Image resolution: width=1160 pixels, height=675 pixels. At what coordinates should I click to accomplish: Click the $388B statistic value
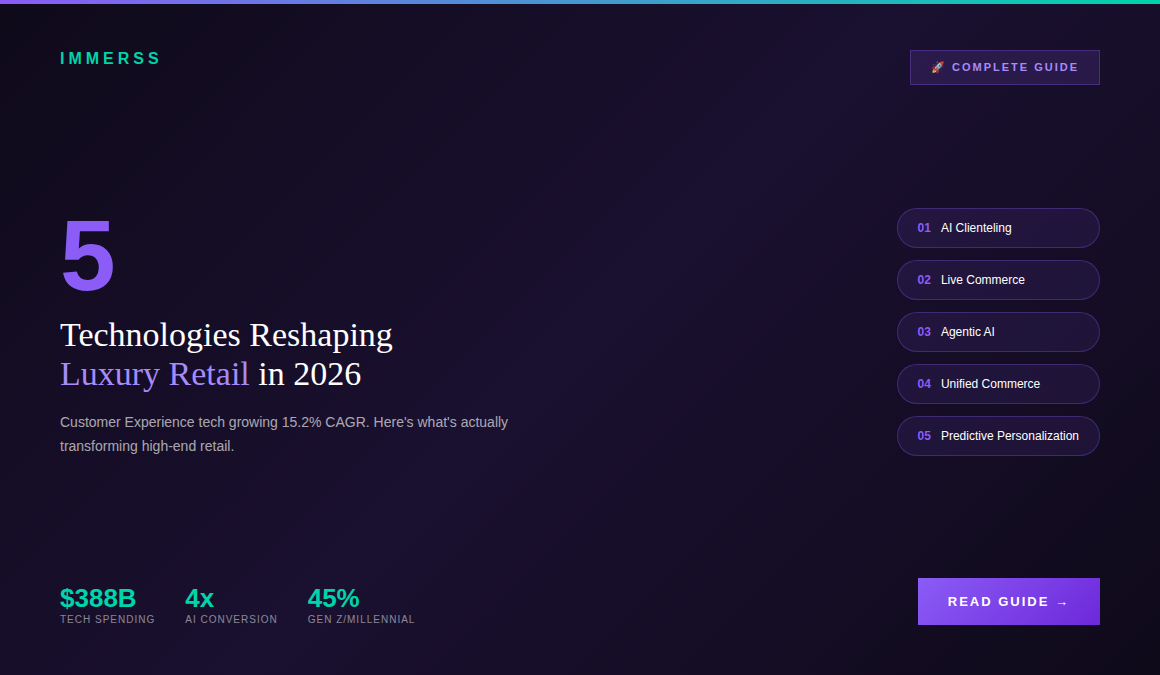(x=98, y=598)
